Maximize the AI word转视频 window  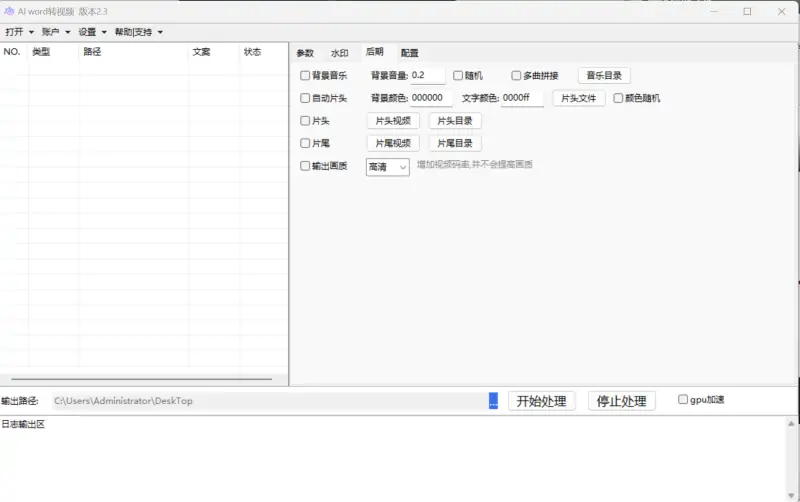(747, 11)
